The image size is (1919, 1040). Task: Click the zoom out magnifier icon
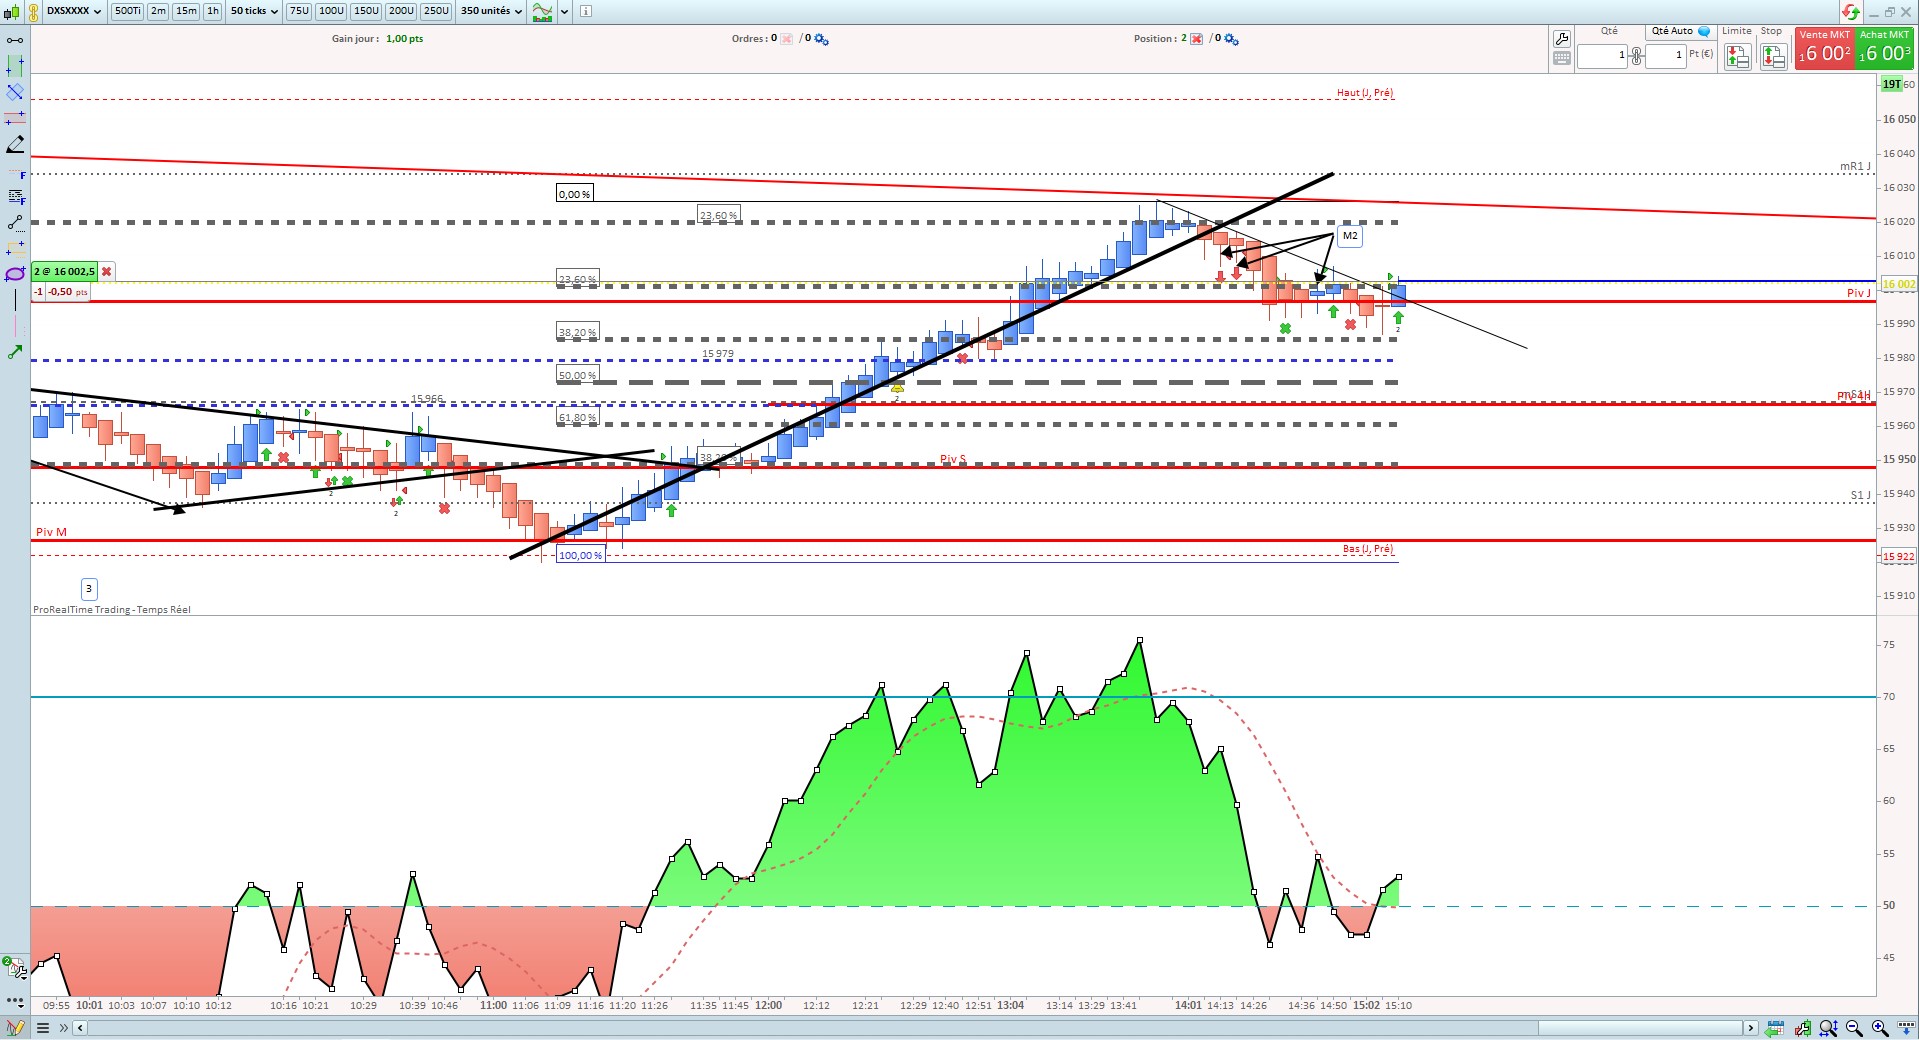[x=1854, y=1027]
